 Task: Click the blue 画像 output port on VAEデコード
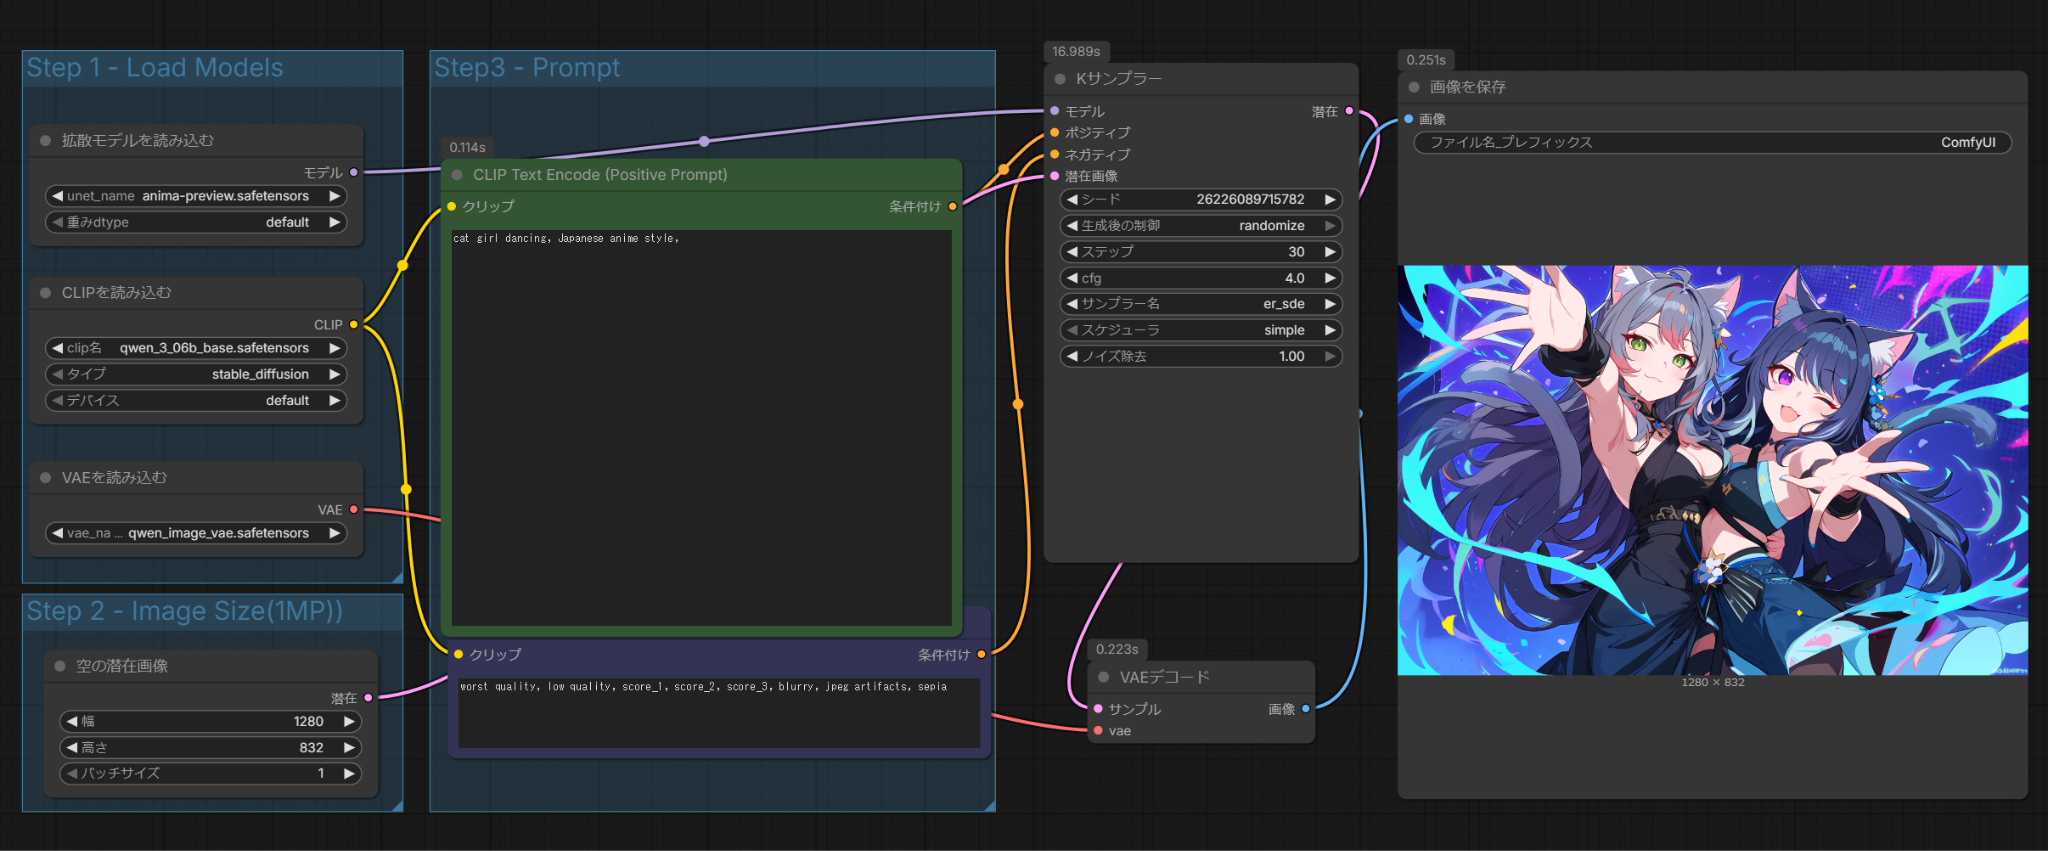coord(1305,709)
